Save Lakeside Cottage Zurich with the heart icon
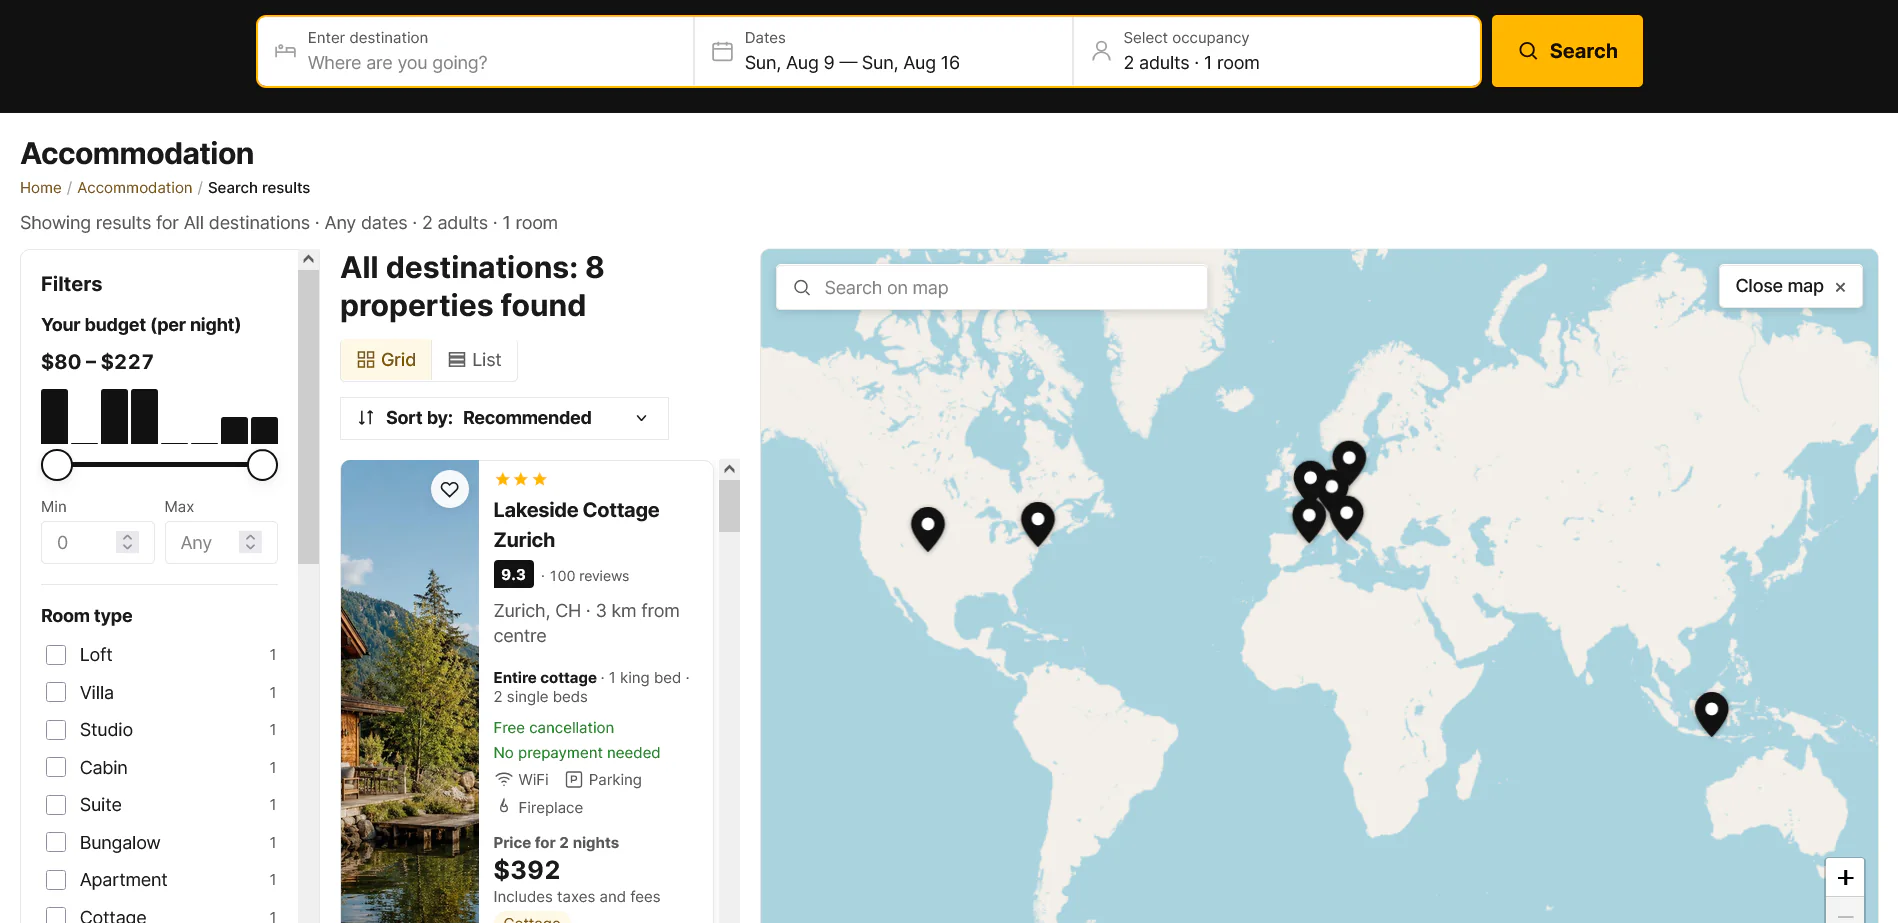 point(450,489)
